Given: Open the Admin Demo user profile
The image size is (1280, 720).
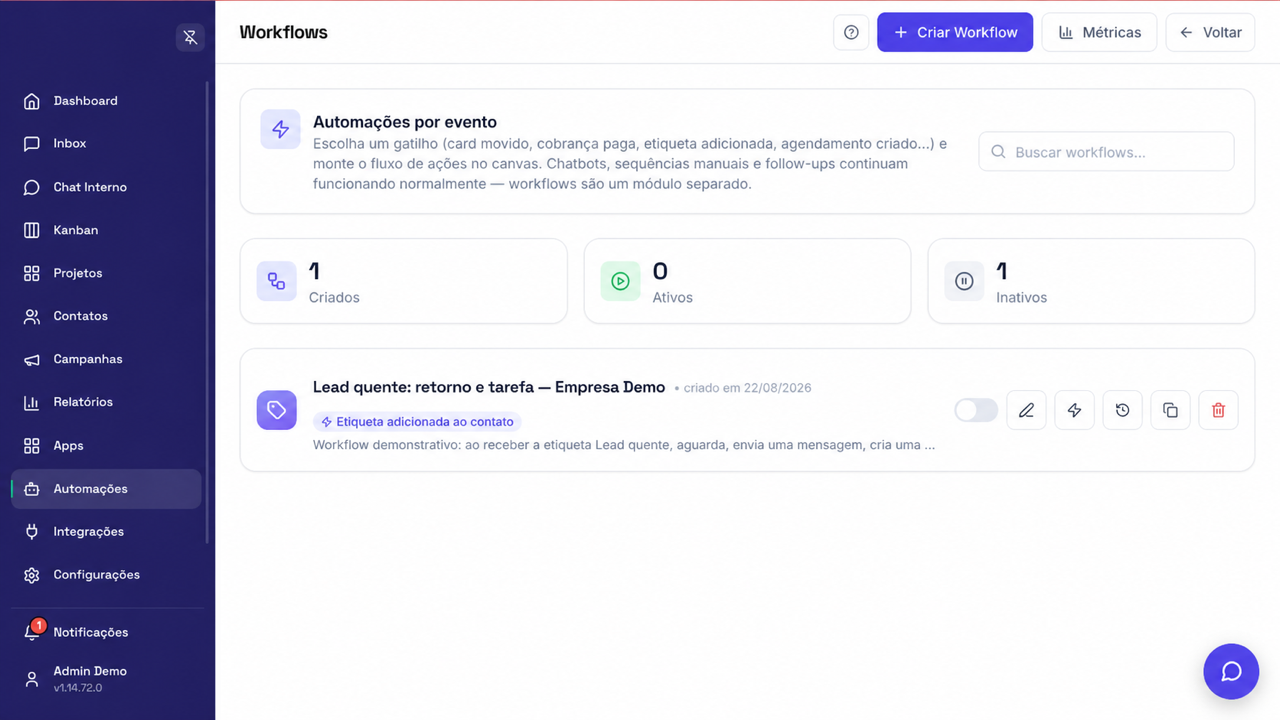Looking at the screenshot, I should tap(106, 678).
